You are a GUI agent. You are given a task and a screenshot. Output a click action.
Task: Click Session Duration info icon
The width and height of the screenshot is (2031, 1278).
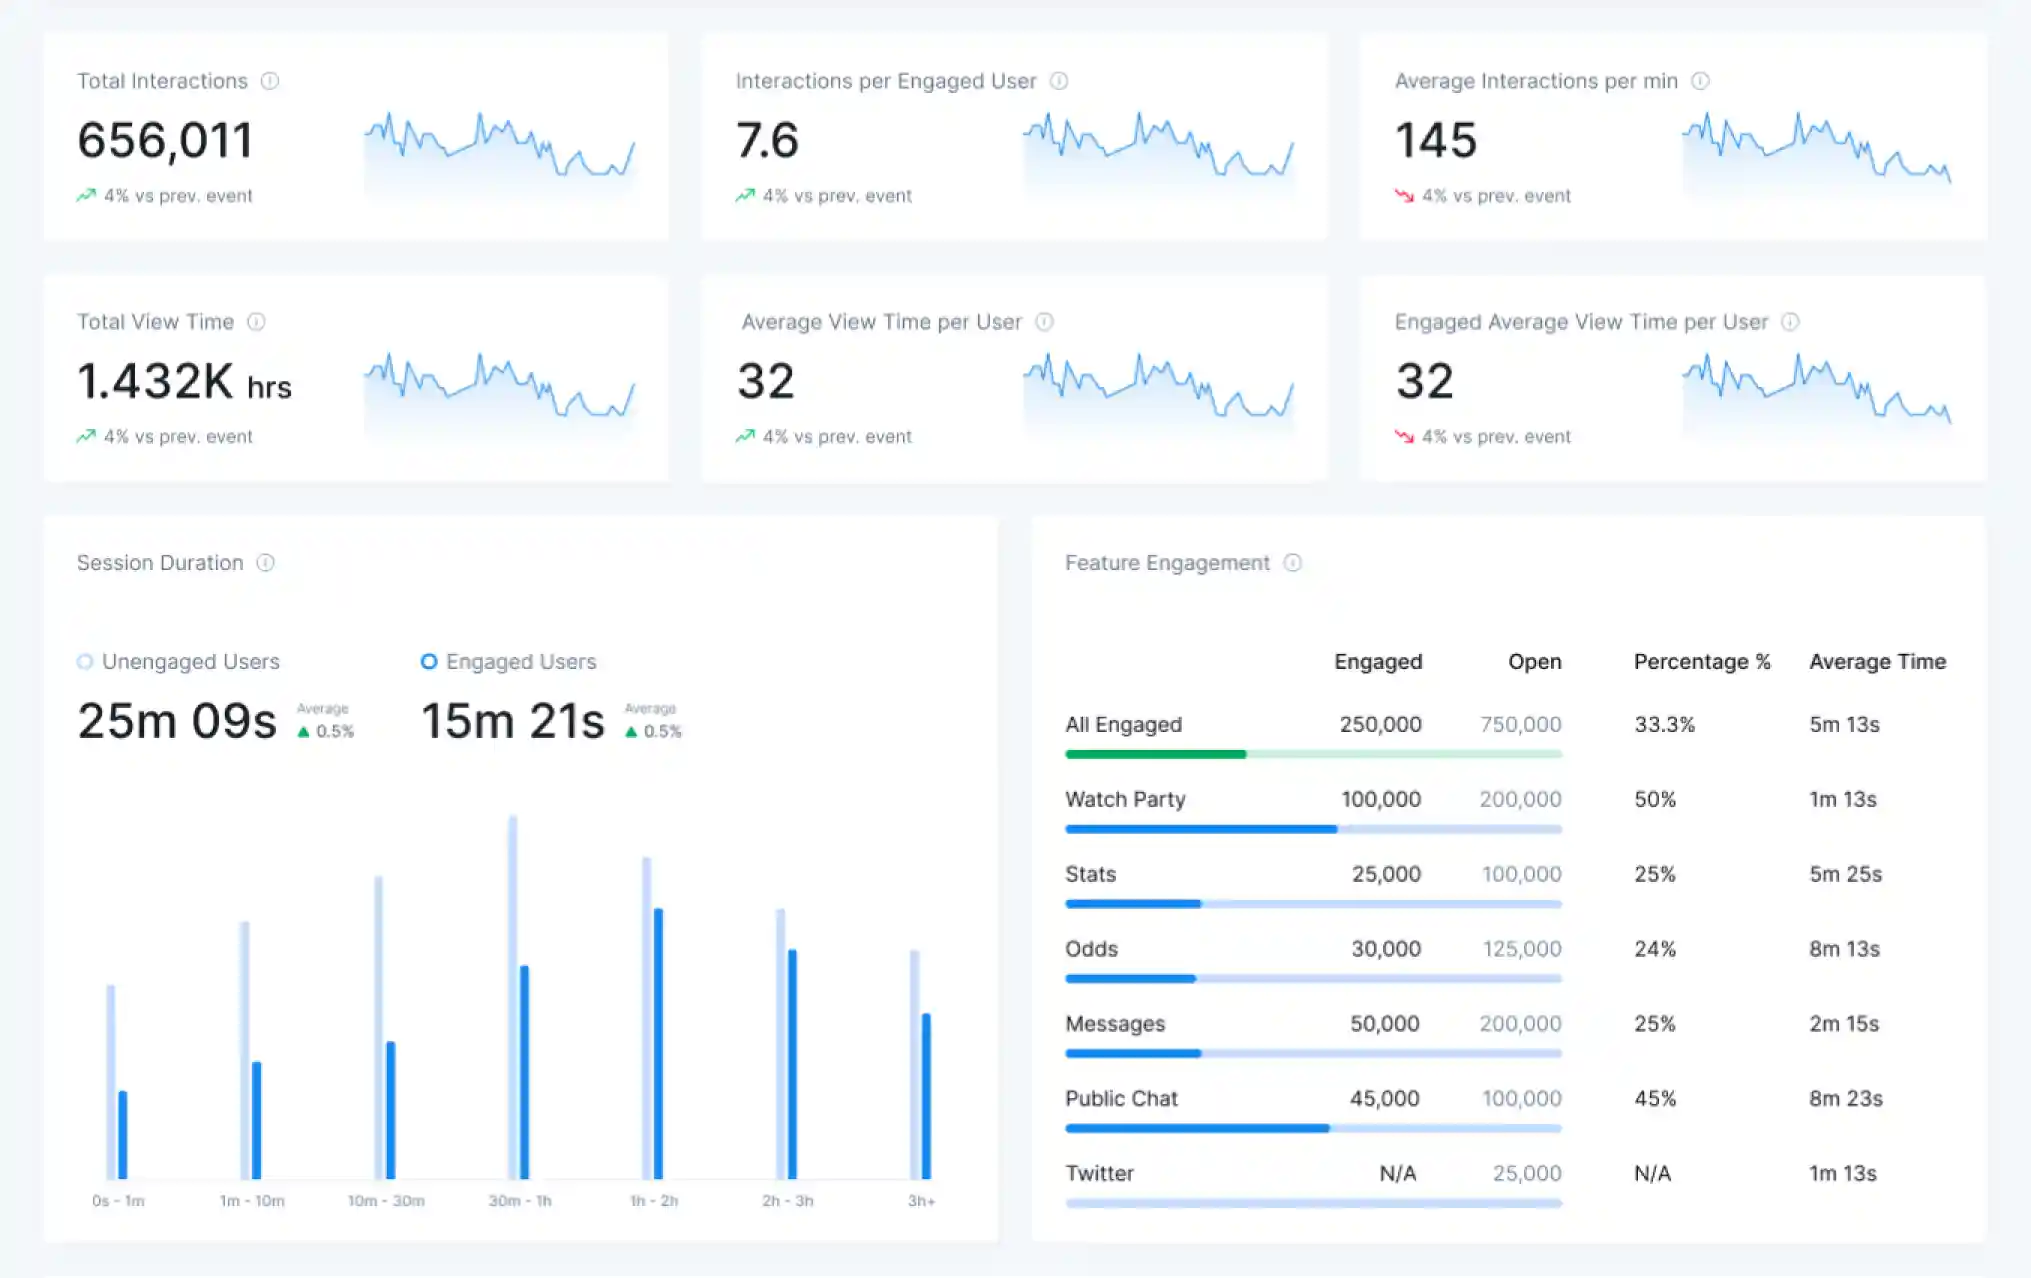[x=265, y=563]
